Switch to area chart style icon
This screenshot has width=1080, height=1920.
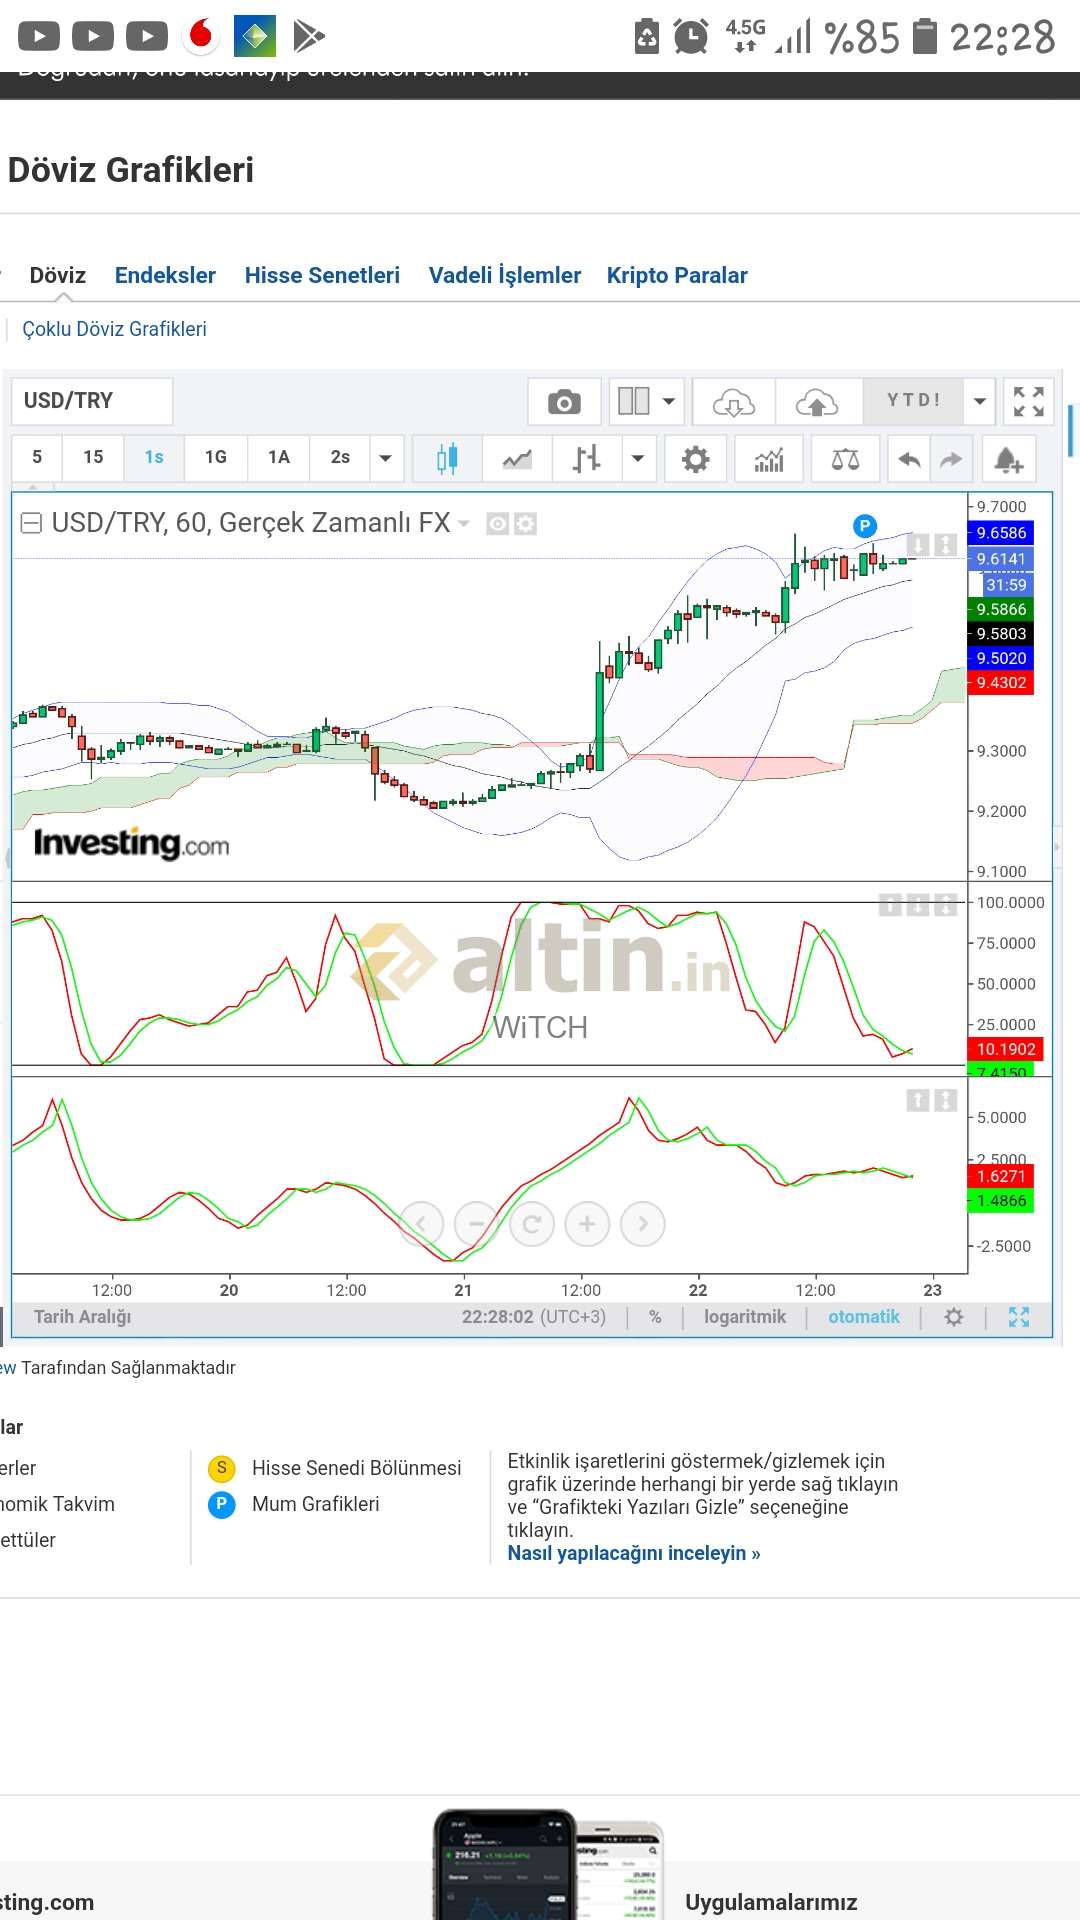click(517, 459)
